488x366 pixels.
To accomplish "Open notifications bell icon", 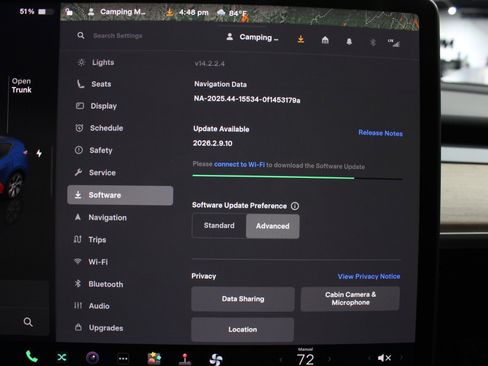I will point(349,41).
